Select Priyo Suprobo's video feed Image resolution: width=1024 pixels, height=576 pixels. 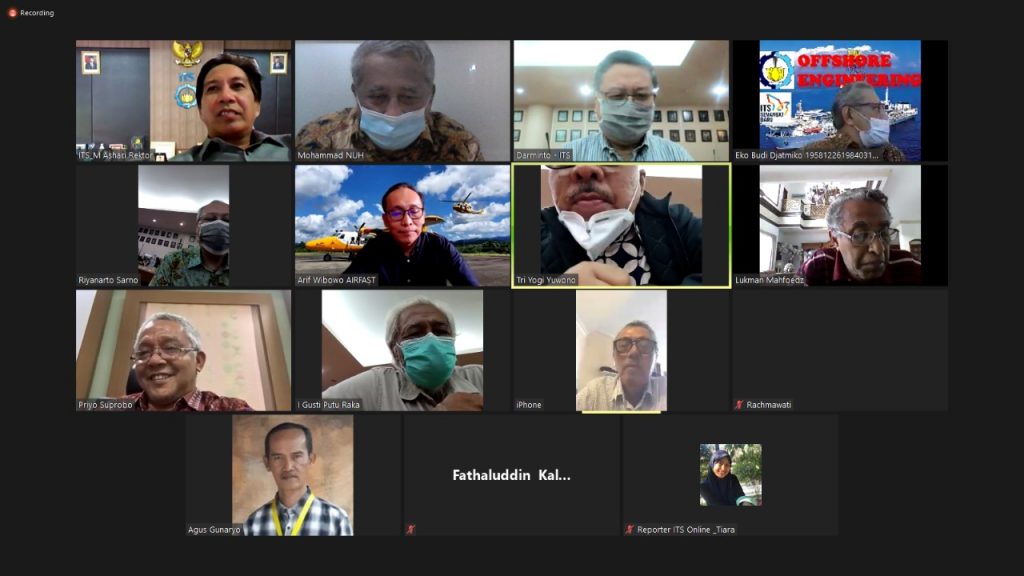tap(184, 350)
